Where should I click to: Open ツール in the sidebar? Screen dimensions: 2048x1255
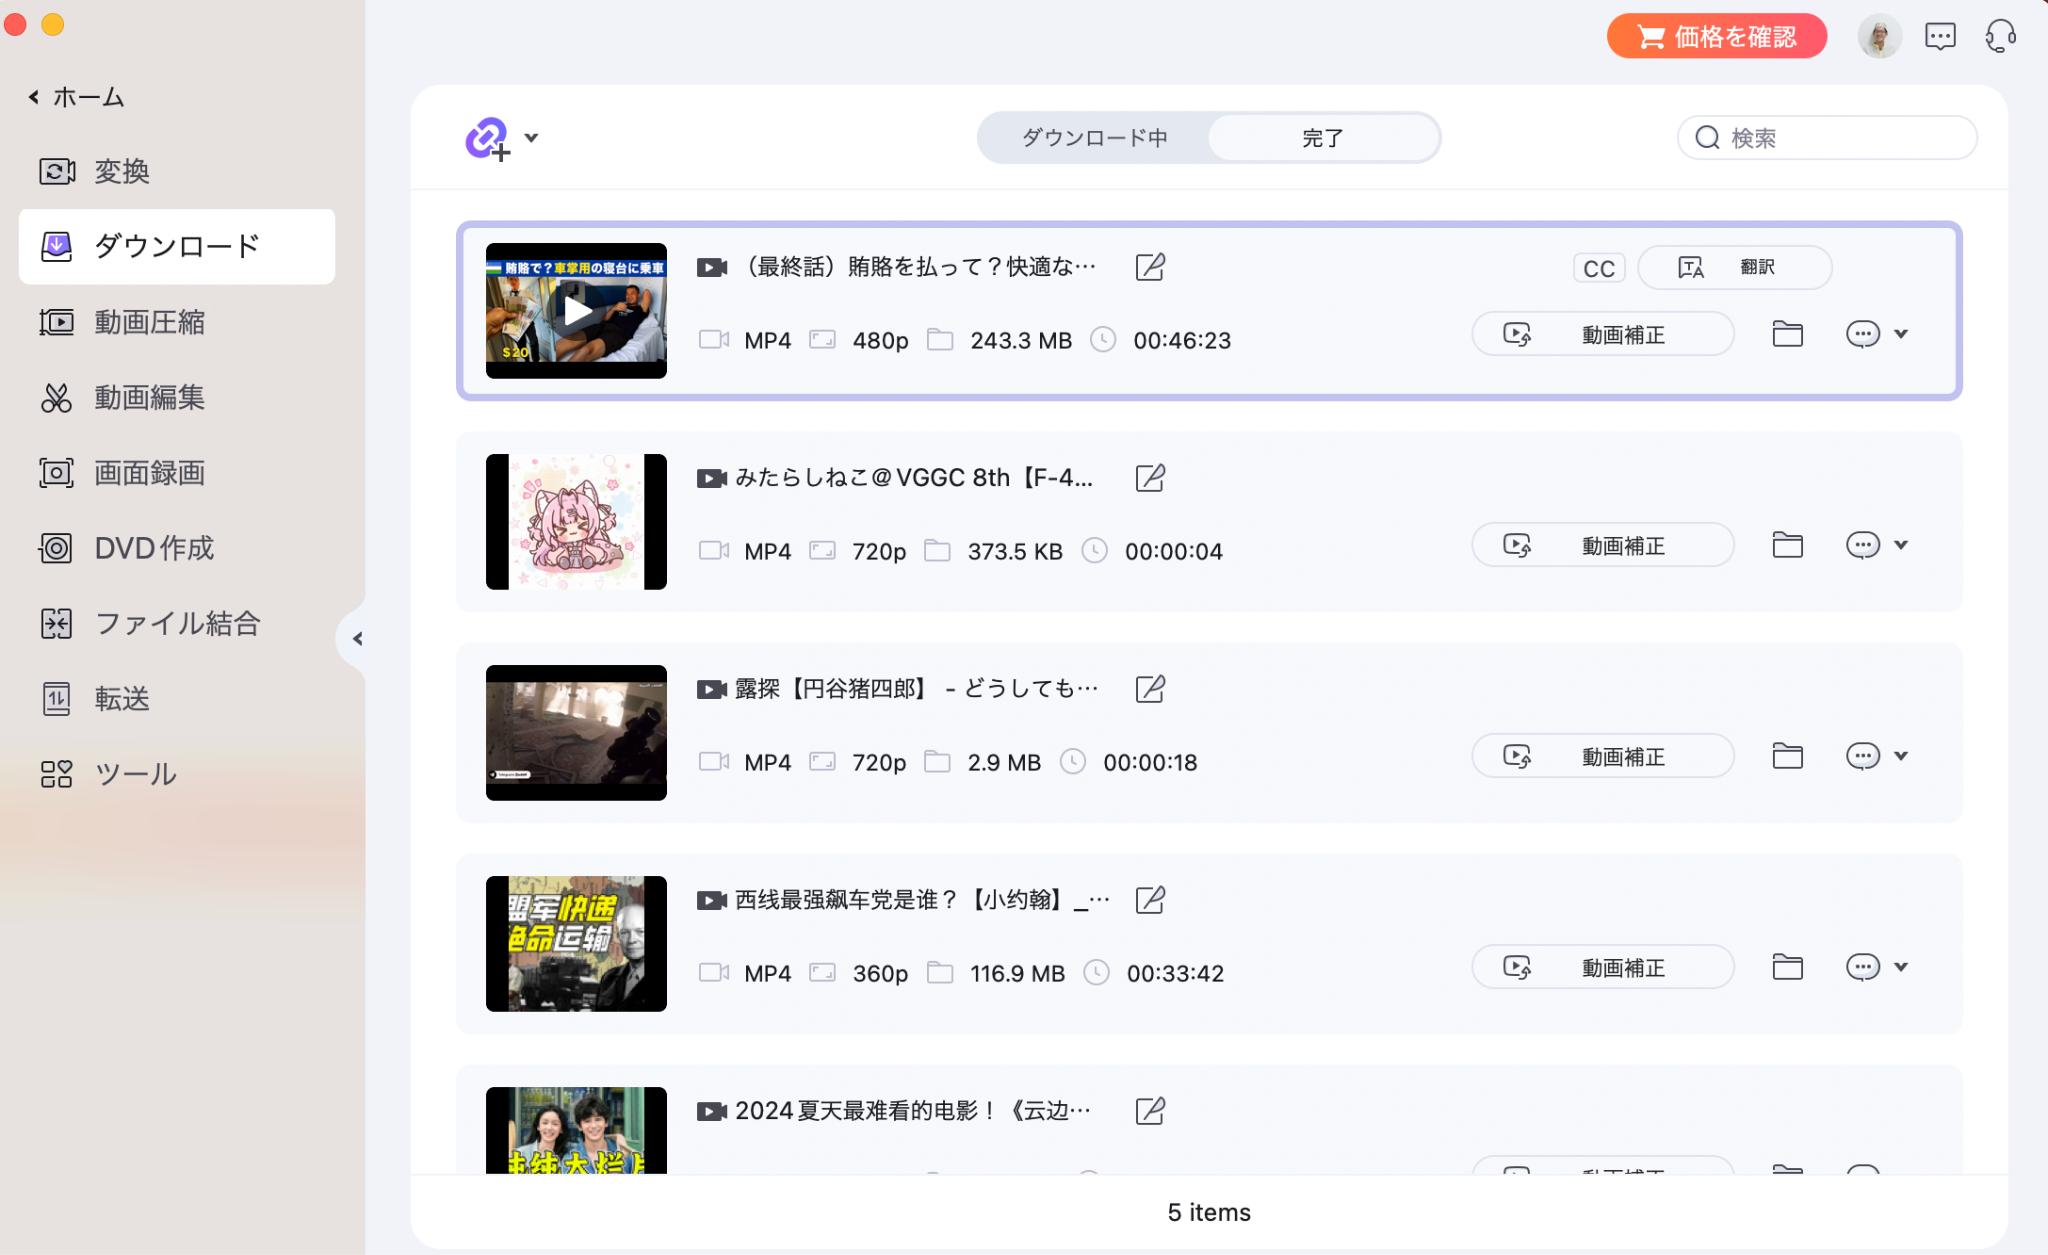177,774
